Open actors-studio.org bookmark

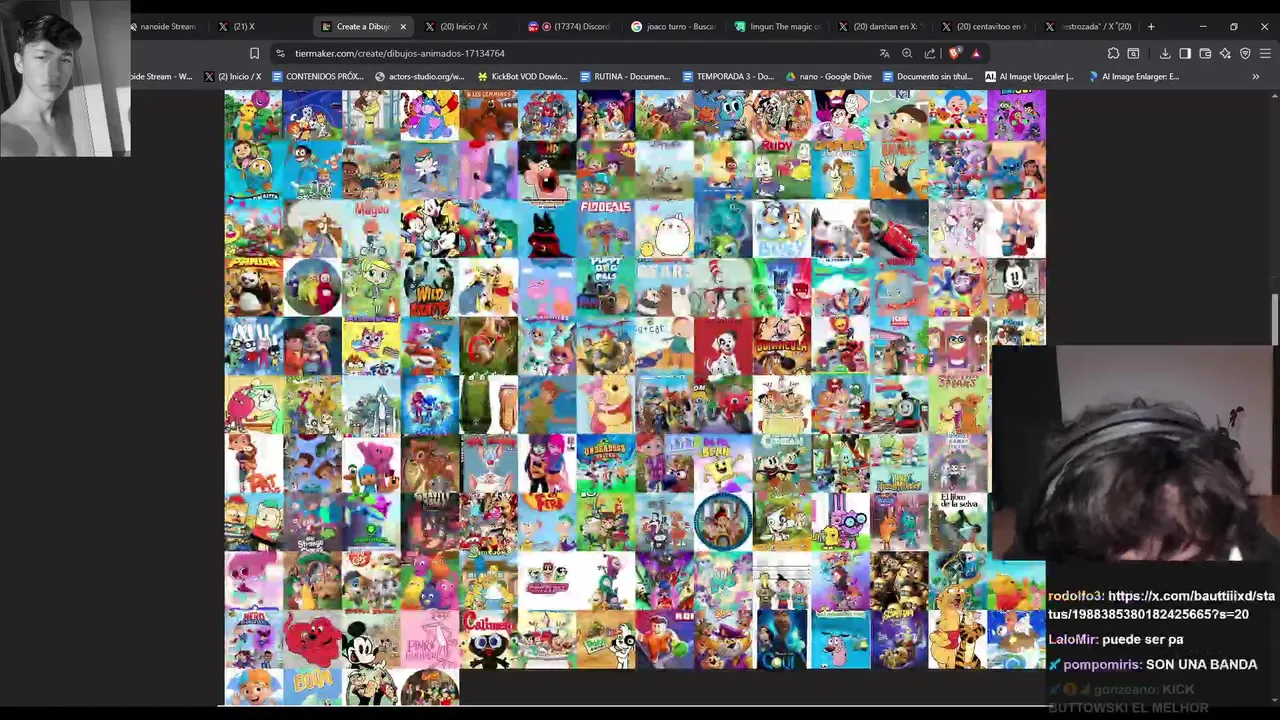pos(419,76)
